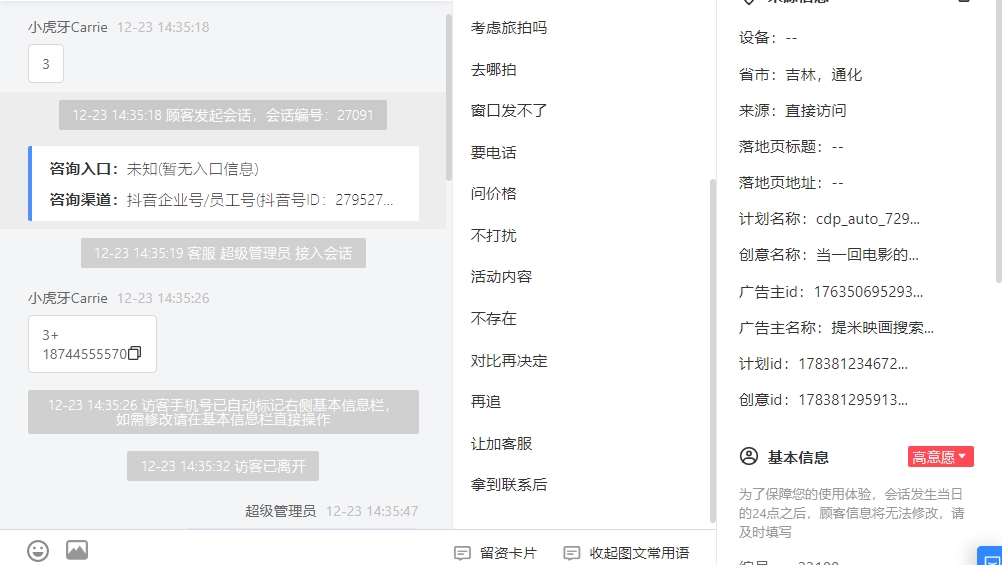1002x565 pixels.
Task: Click 小虎牙Carrie name at 14:35:26
Action: coord(68,298)
